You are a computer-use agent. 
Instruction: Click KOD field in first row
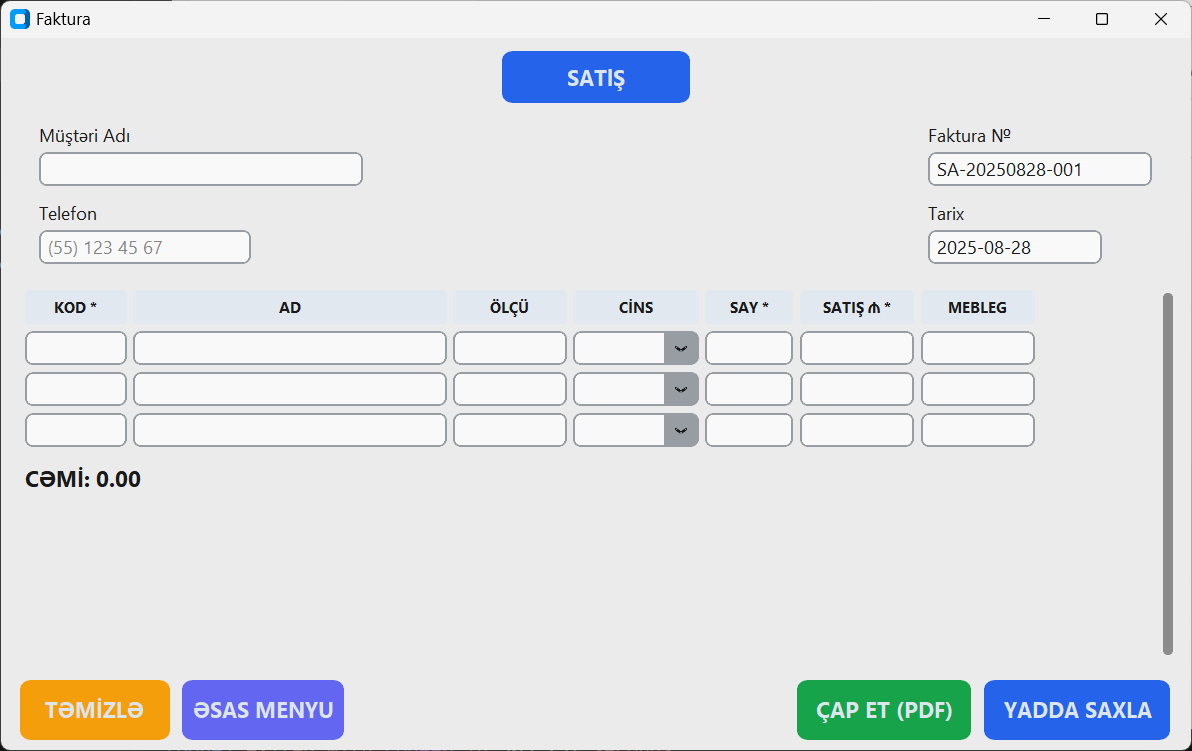pos(76,348)
